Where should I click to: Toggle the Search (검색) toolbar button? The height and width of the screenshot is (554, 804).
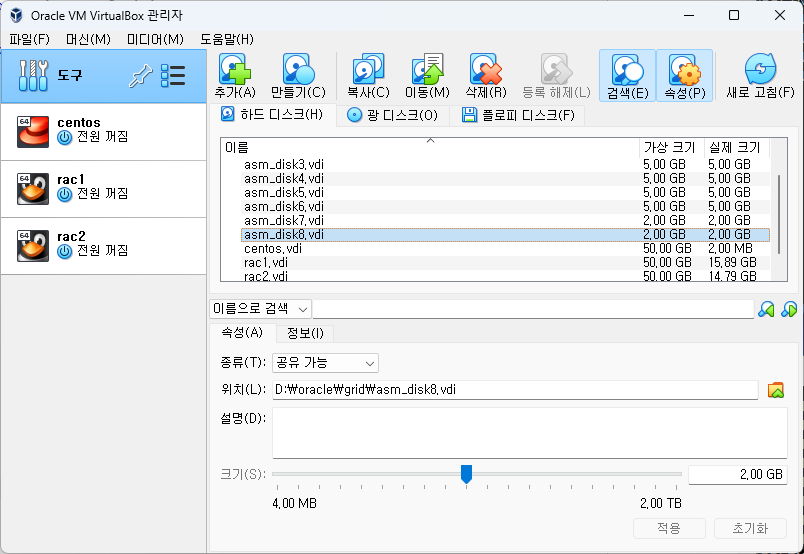tap(628, 75)
